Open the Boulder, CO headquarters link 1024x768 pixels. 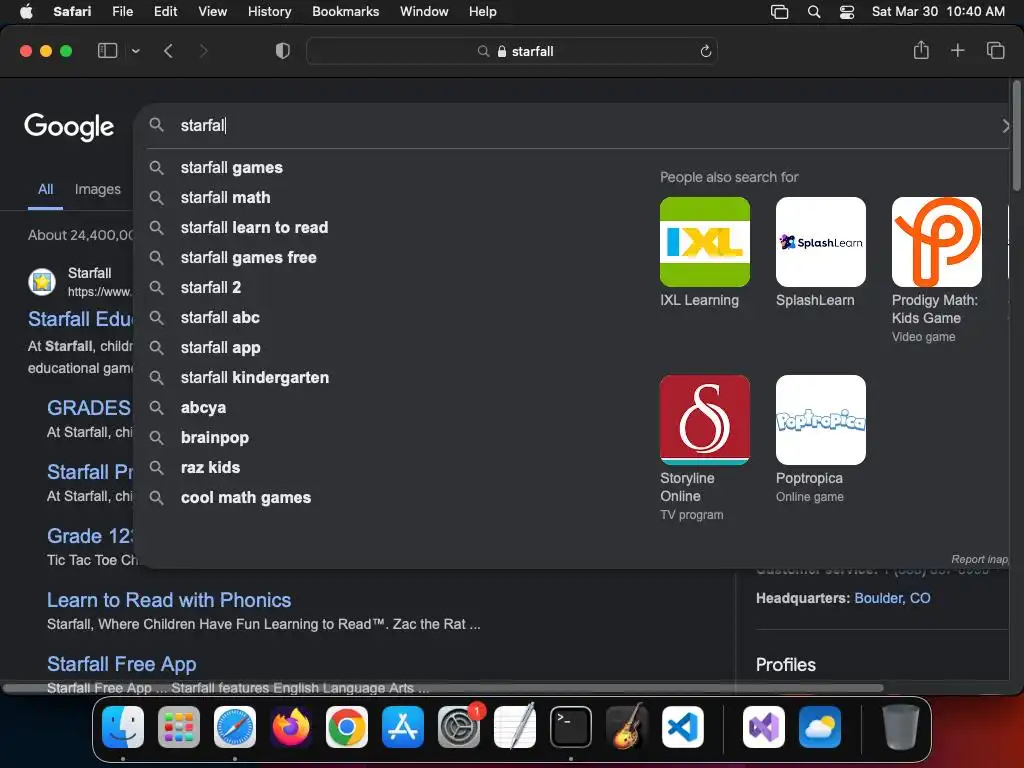(892, 598)
